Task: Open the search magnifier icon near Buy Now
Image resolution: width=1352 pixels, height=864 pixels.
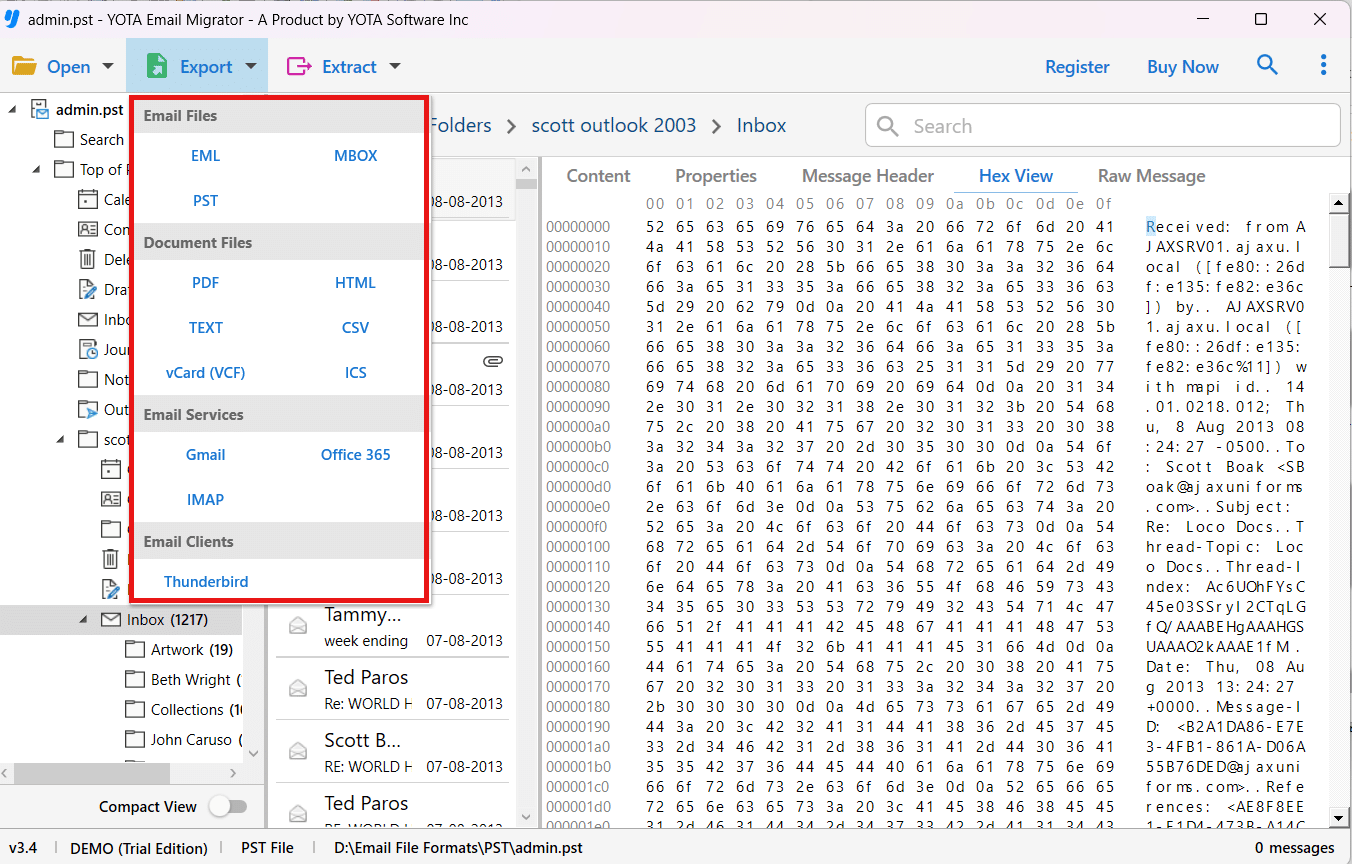Action: point(1267,66)
